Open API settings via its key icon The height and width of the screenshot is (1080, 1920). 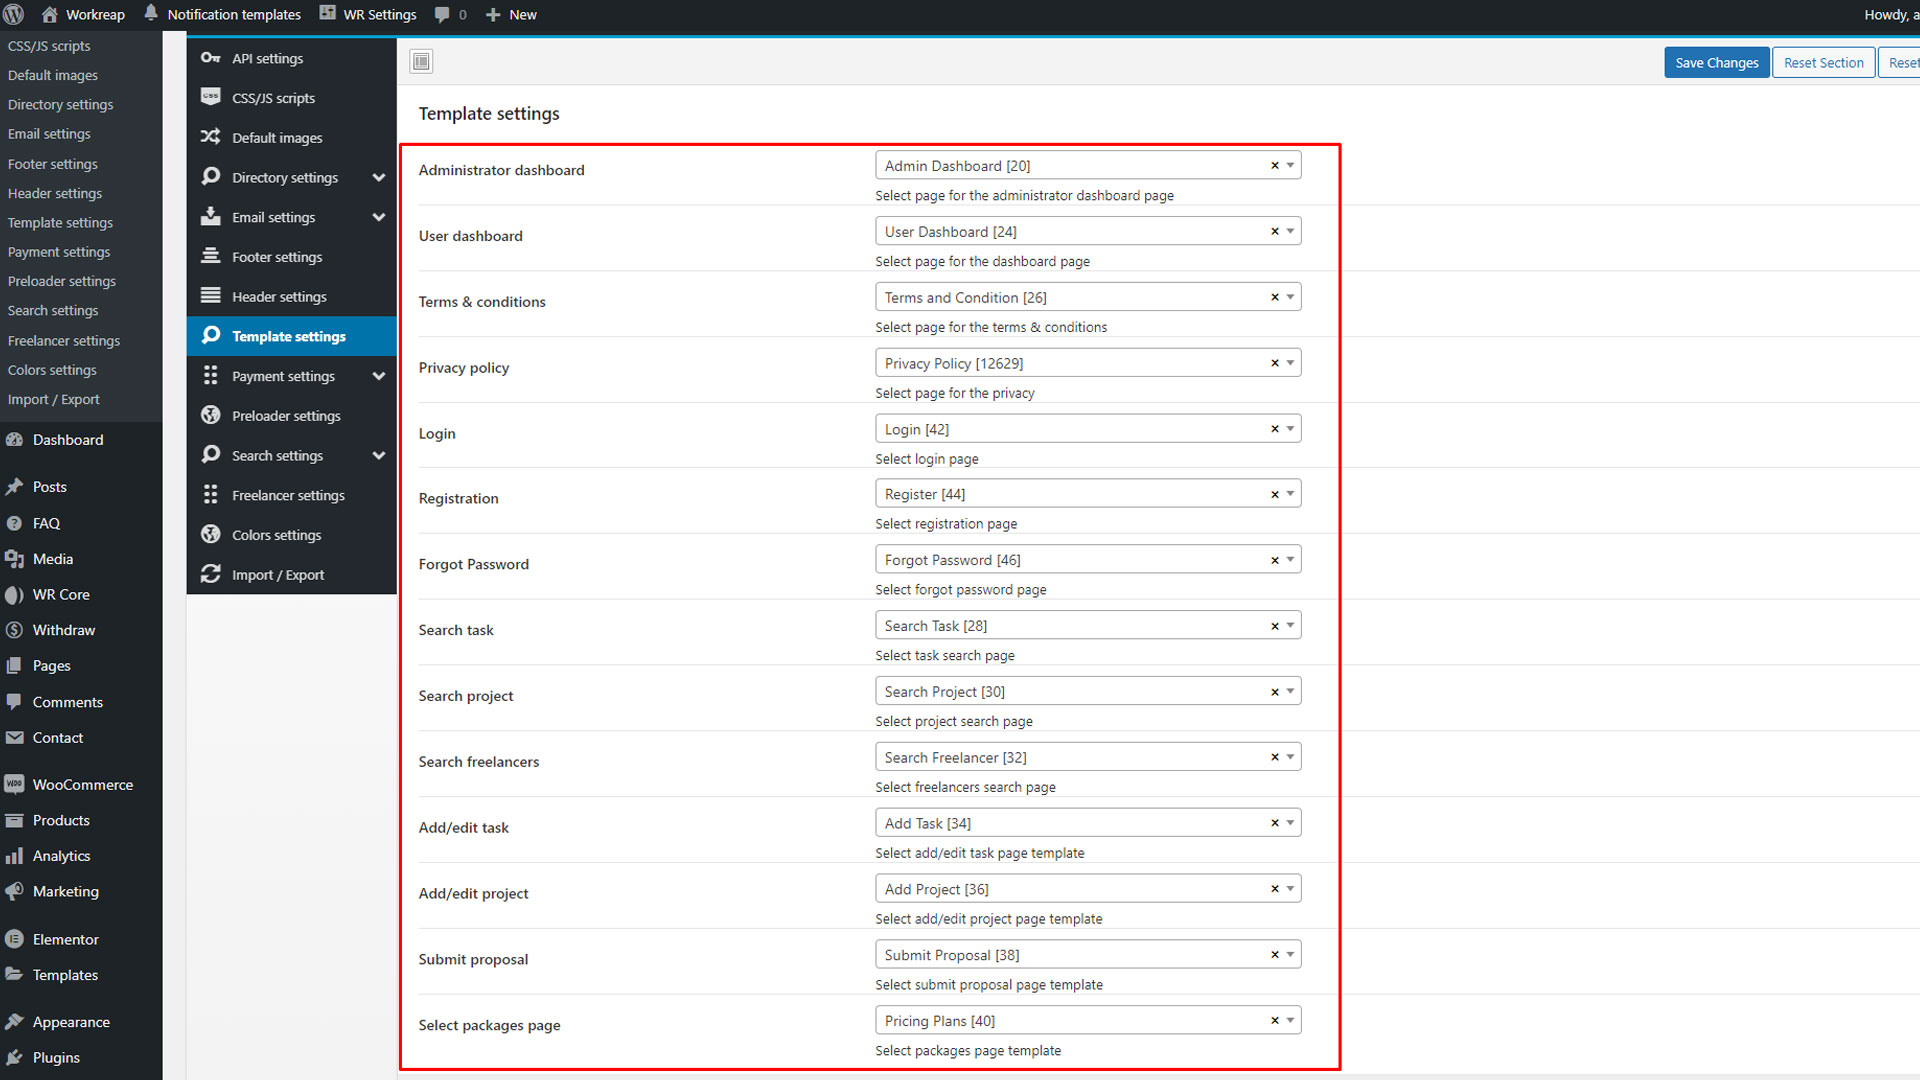210,58
